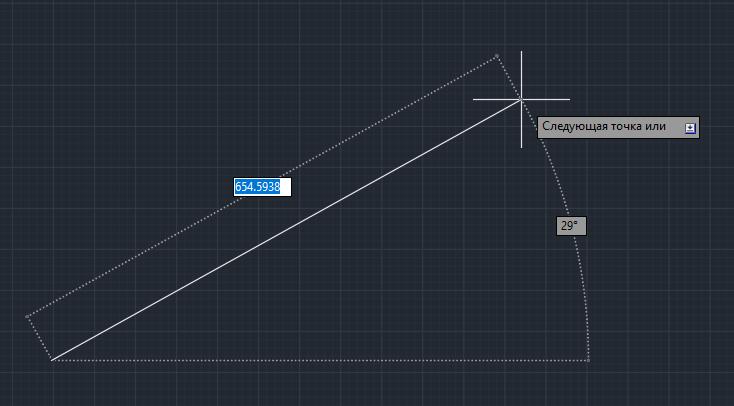Image resolution: width=734 pixels, height=406 pixels.
Task: Open the dropdown icon in the Следующая точка или tooltip
Action: pos(690,128)
